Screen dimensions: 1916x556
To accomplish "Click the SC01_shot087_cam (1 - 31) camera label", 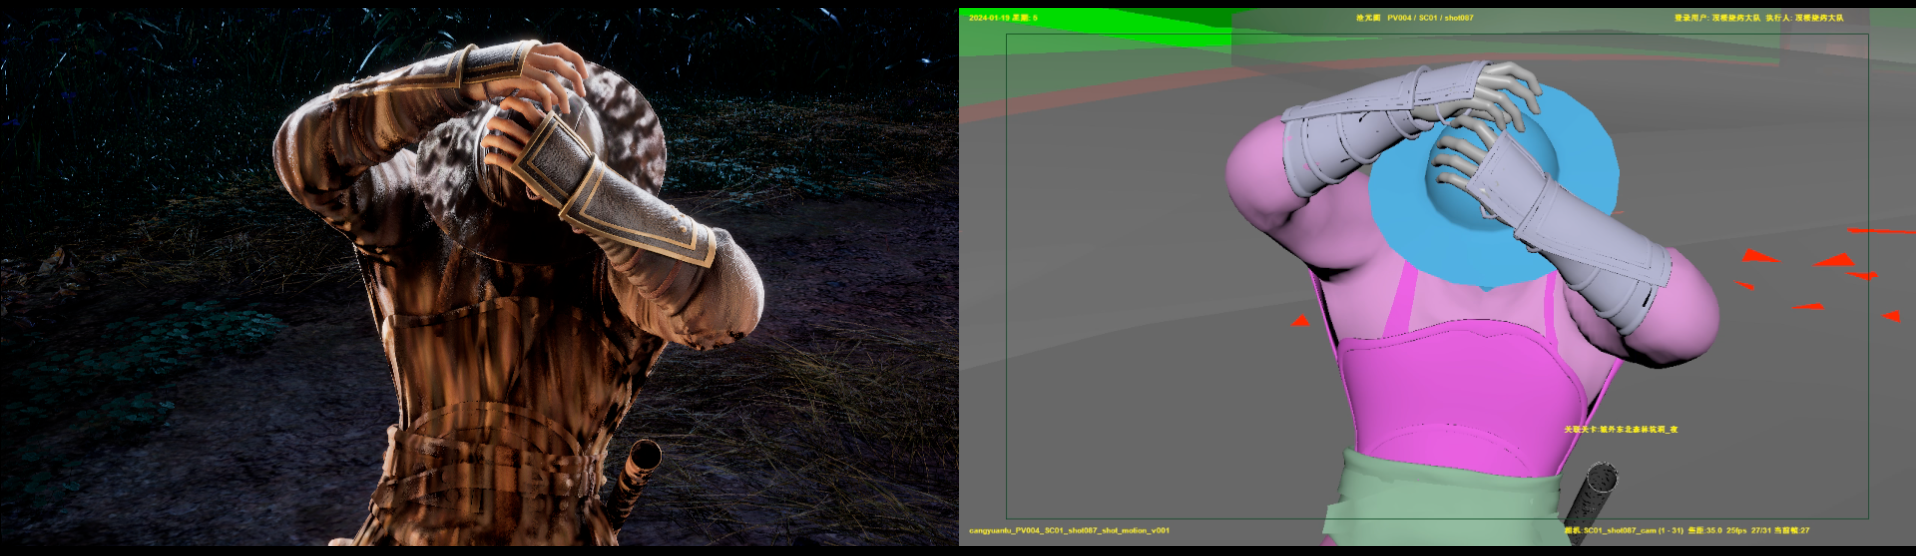I will tap(1633, 530).
